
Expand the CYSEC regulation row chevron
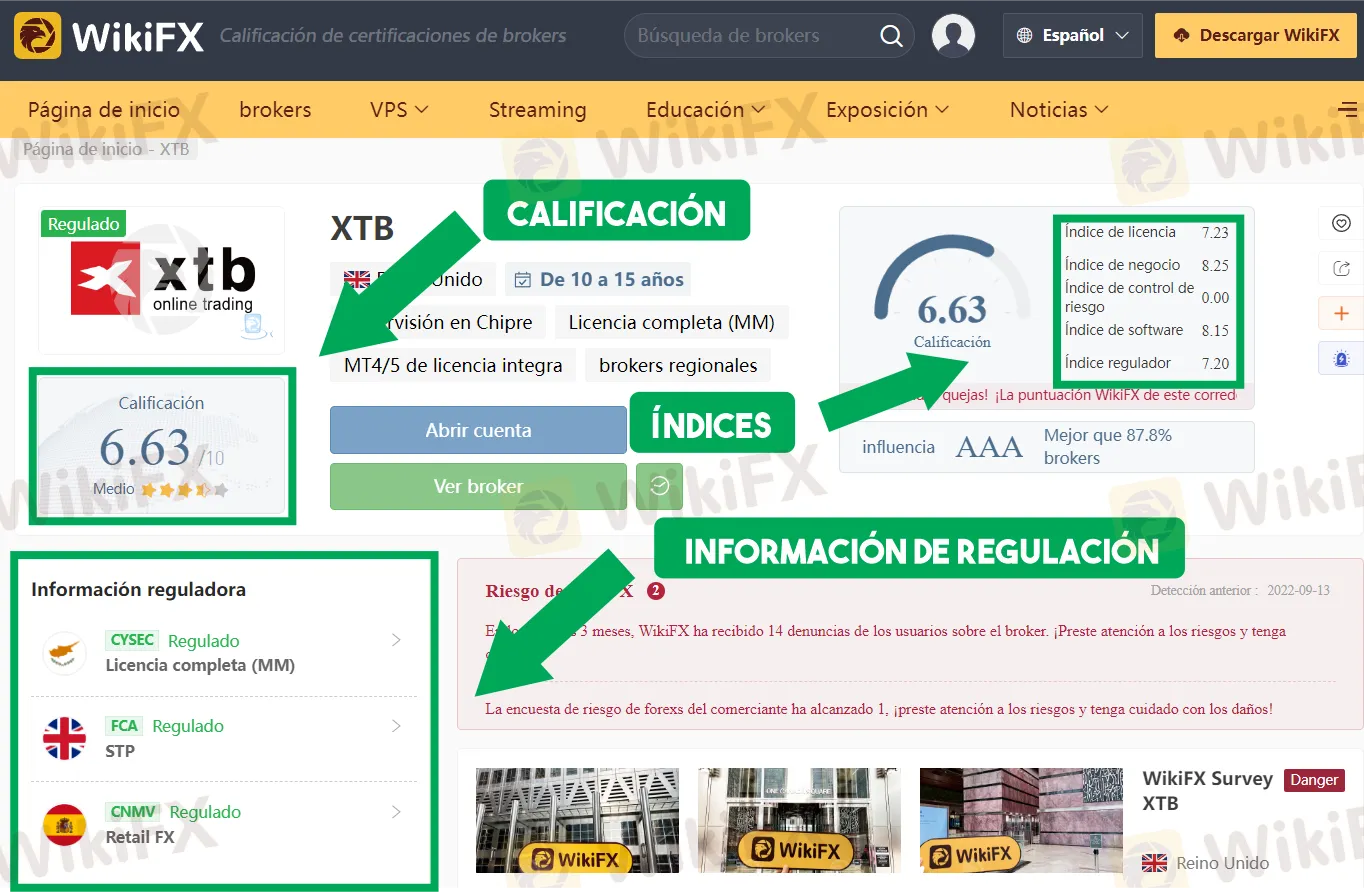[x=396, y=640]
